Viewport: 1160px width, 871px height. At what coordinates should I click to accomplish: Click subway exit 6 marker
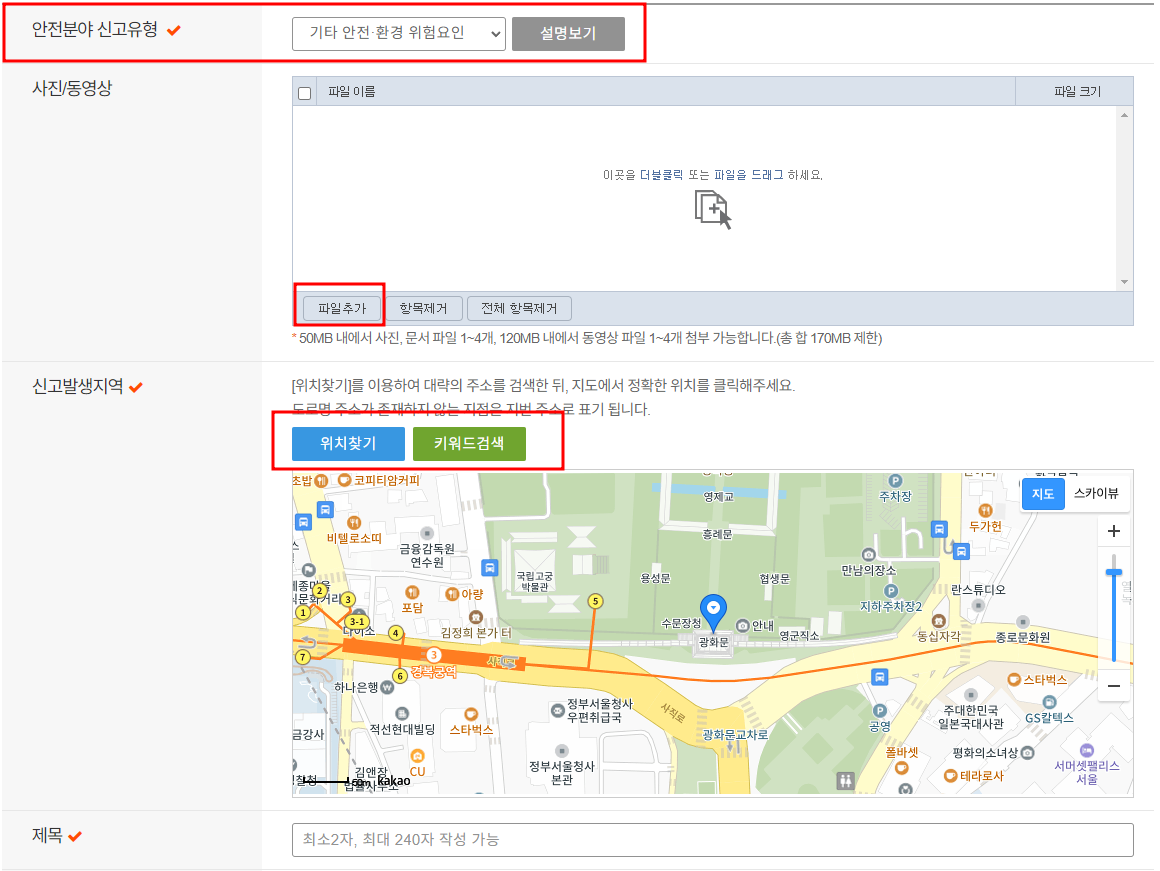click(400, 676)
